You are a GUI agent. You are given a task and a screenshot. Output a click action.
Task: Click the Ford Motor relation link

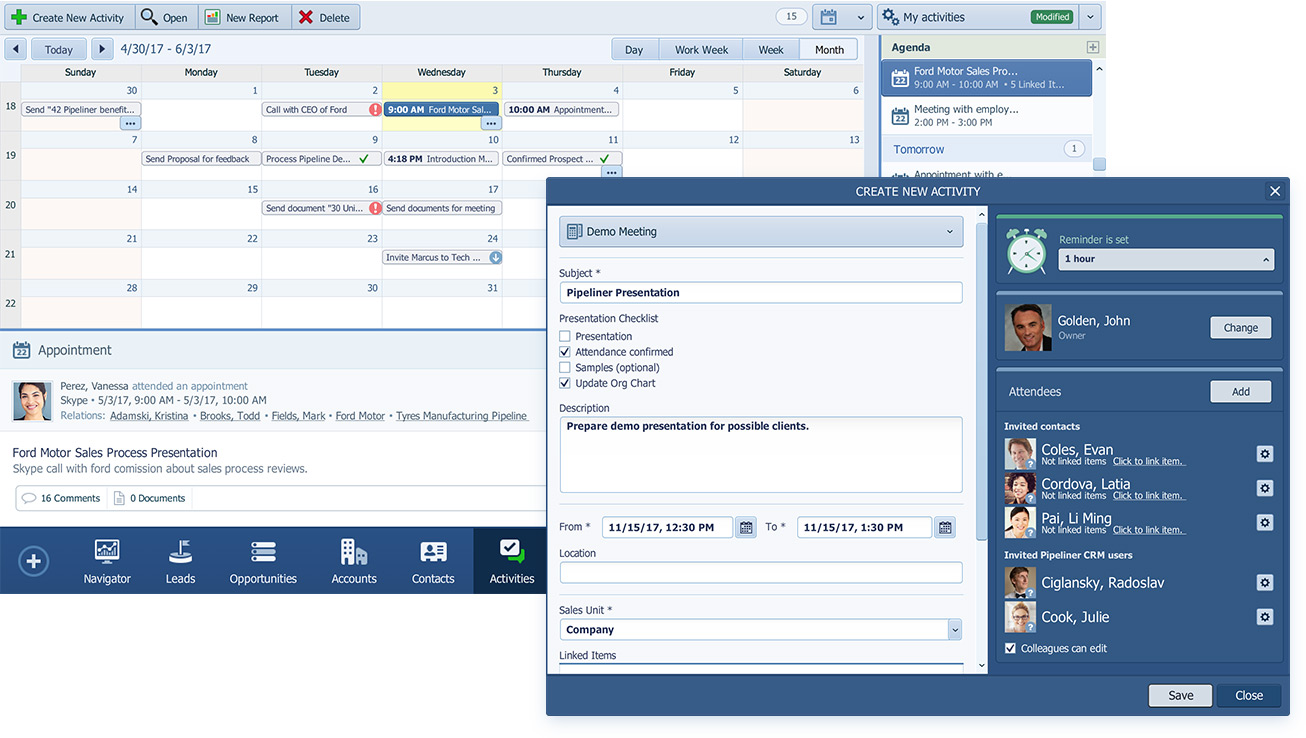pyautogui.click(x=360, y=416)
